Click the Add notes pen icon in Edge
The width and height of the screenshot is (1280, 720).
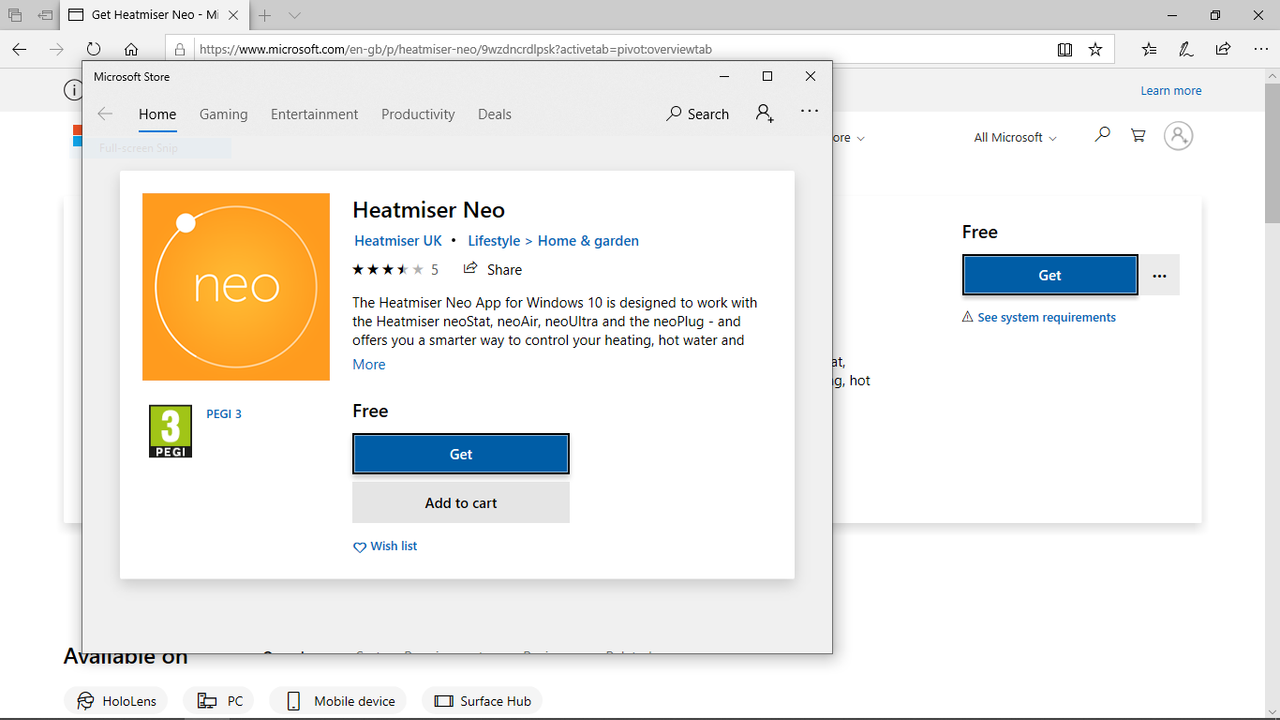1186,49
